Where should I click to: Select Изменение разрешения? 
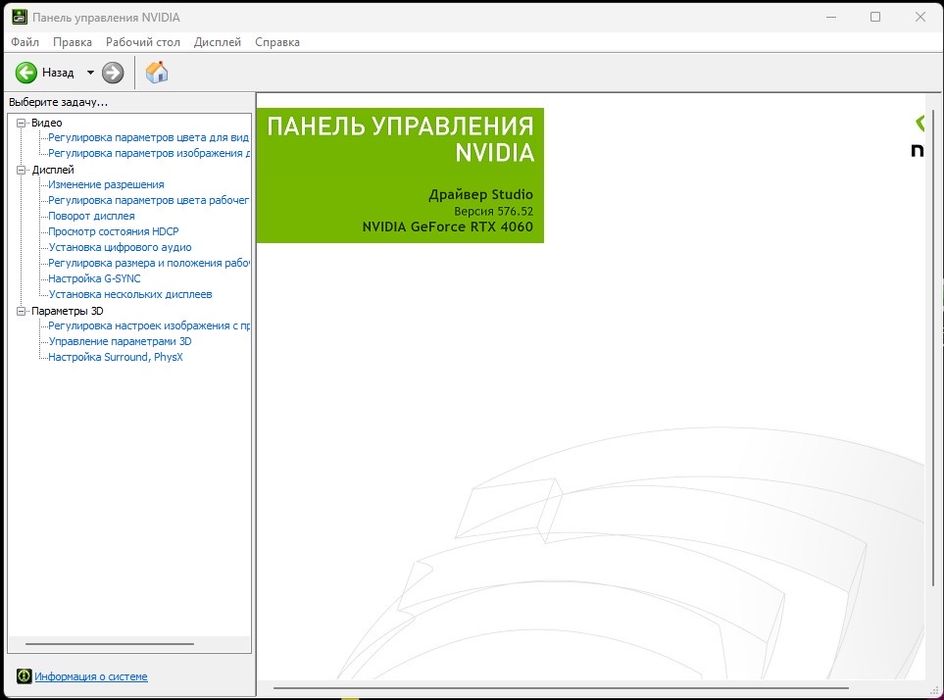pos(106,185)
